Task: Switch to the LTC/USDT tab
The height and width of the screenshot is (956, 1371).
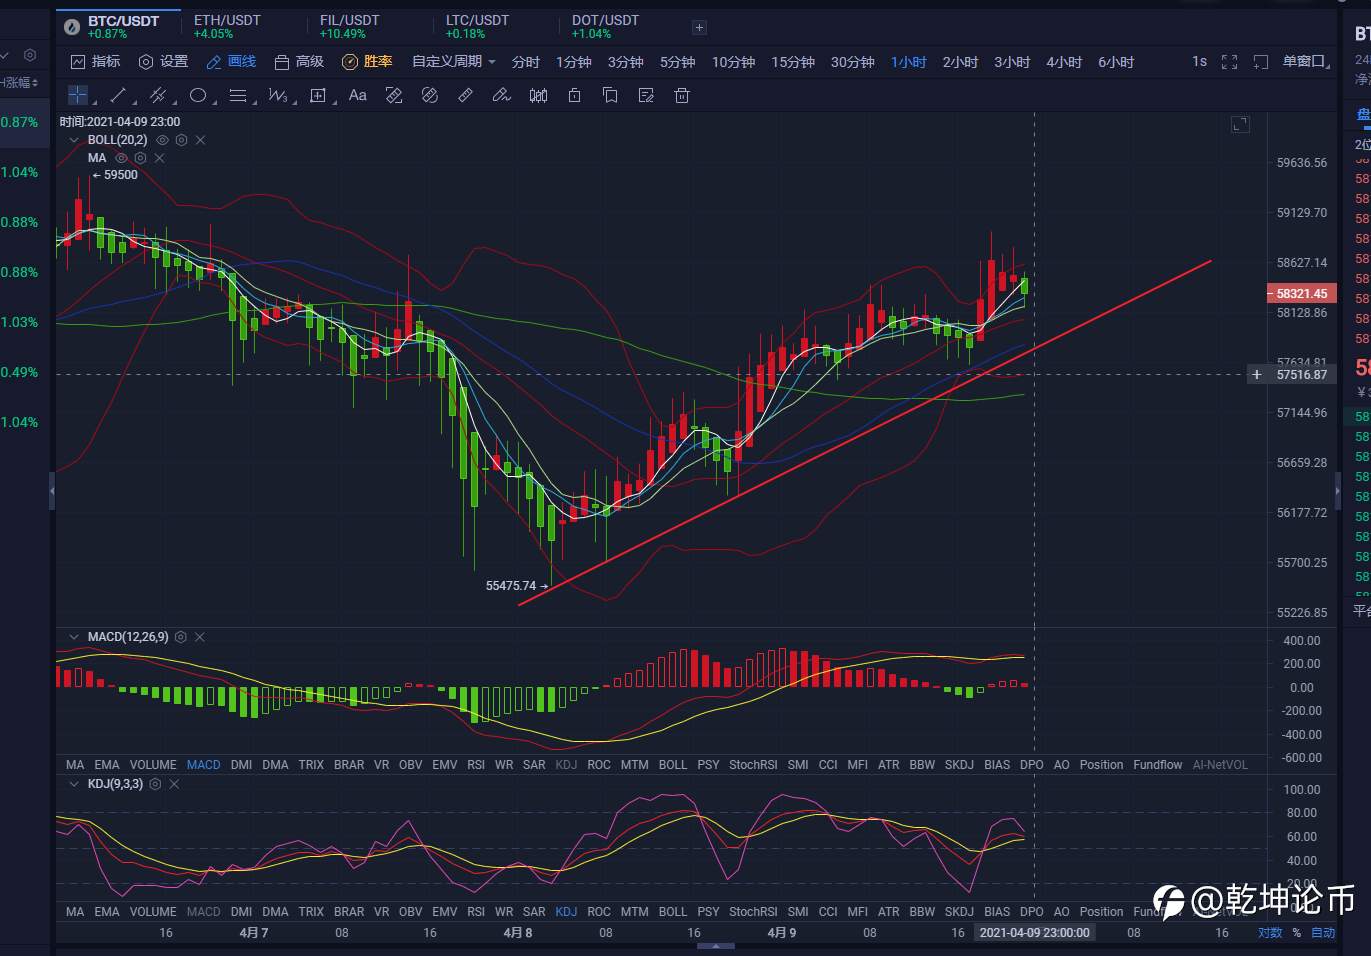Action: [477, 26]
